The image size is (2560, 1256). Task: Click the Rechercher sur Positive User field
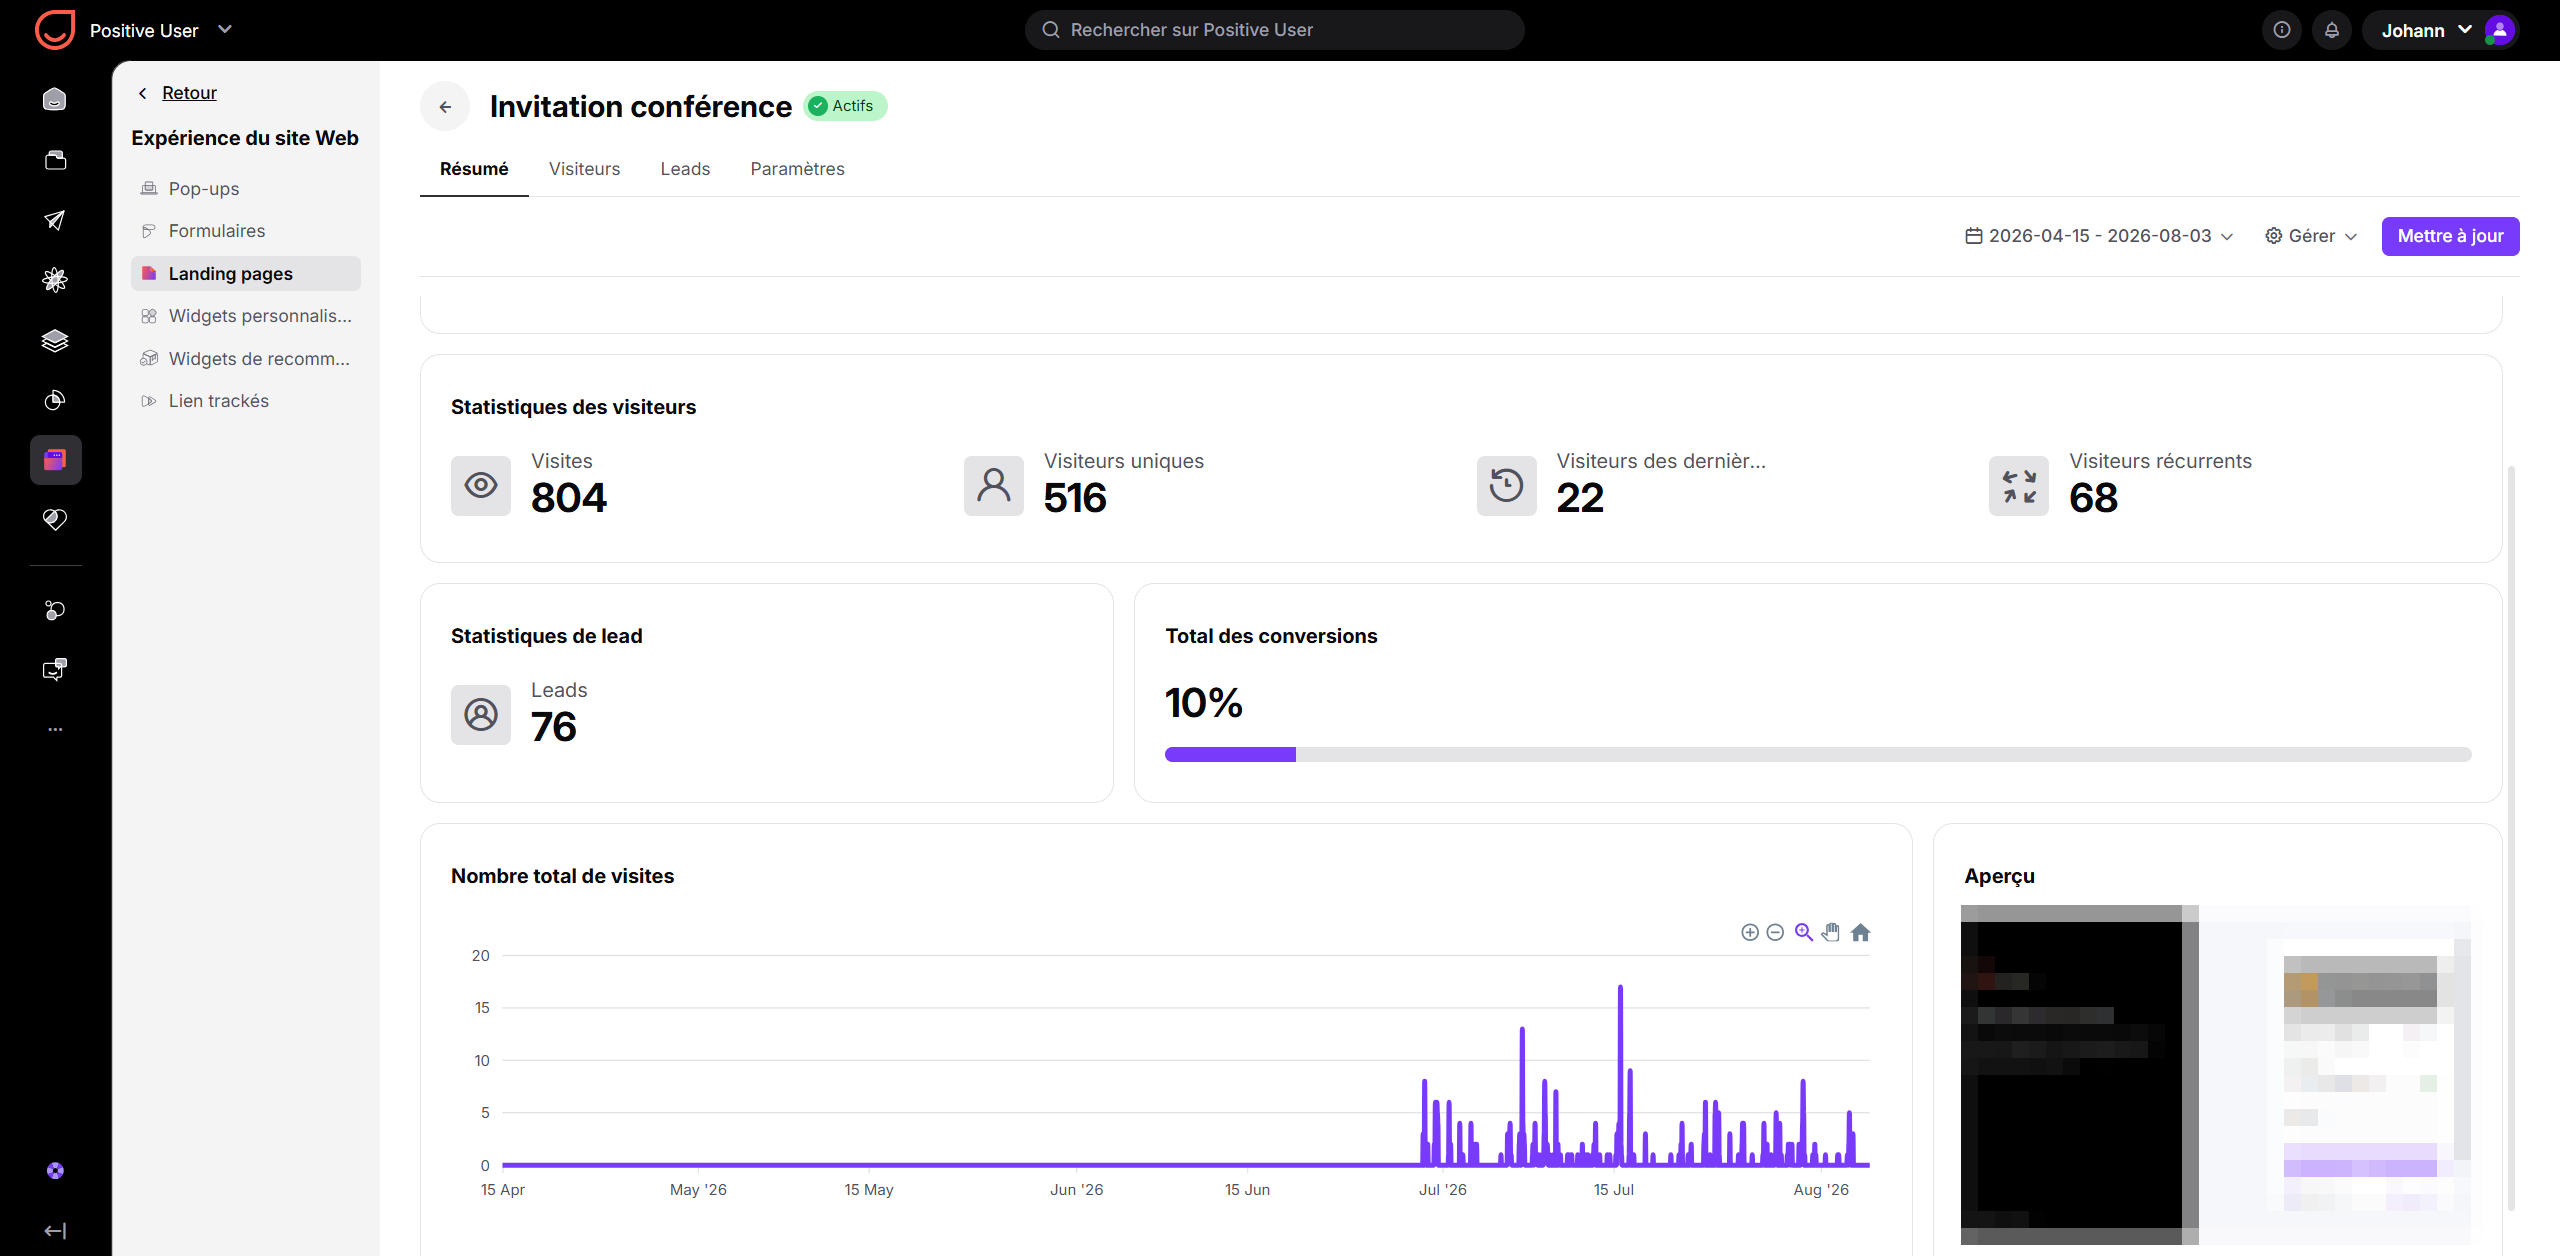click(x=1274, y=30)
